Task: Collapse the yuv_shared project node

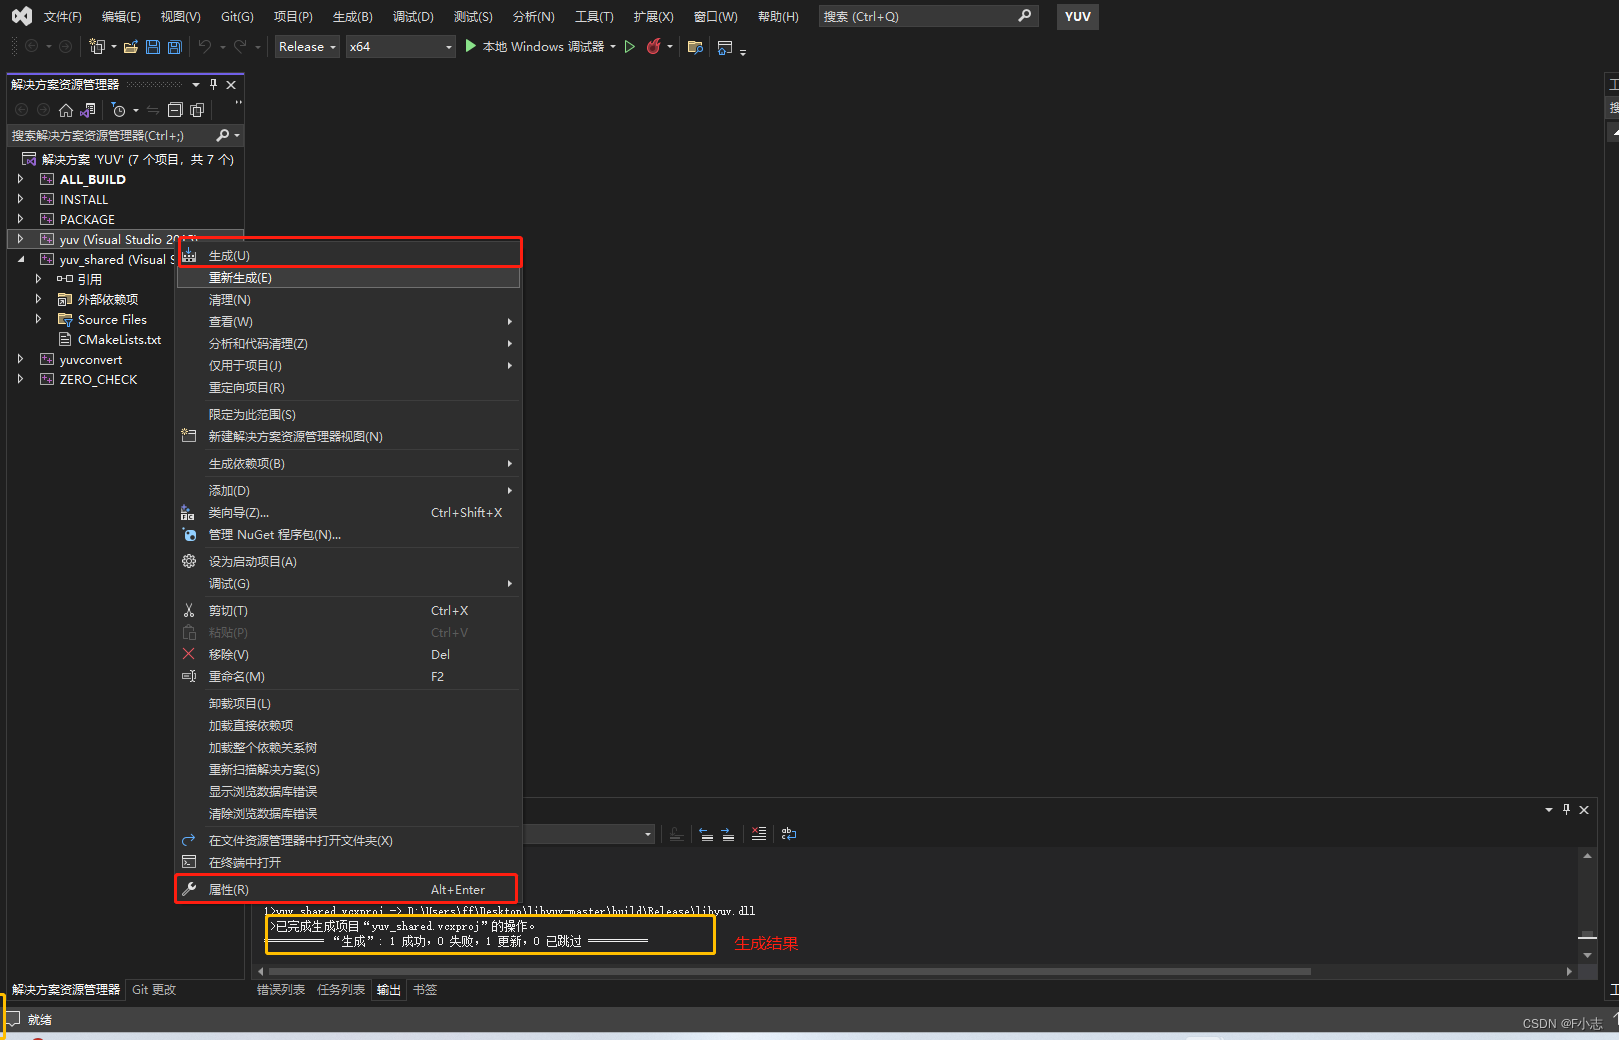Action: [x=20, y=259]
